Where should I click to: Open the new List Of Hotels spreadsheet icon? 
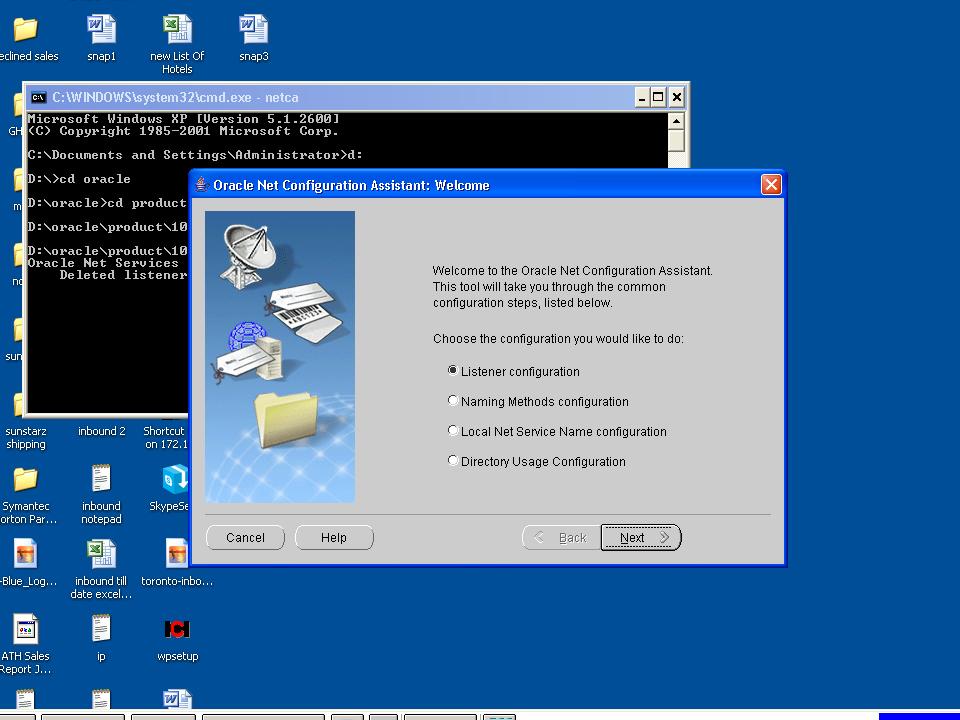coord(177,29)
